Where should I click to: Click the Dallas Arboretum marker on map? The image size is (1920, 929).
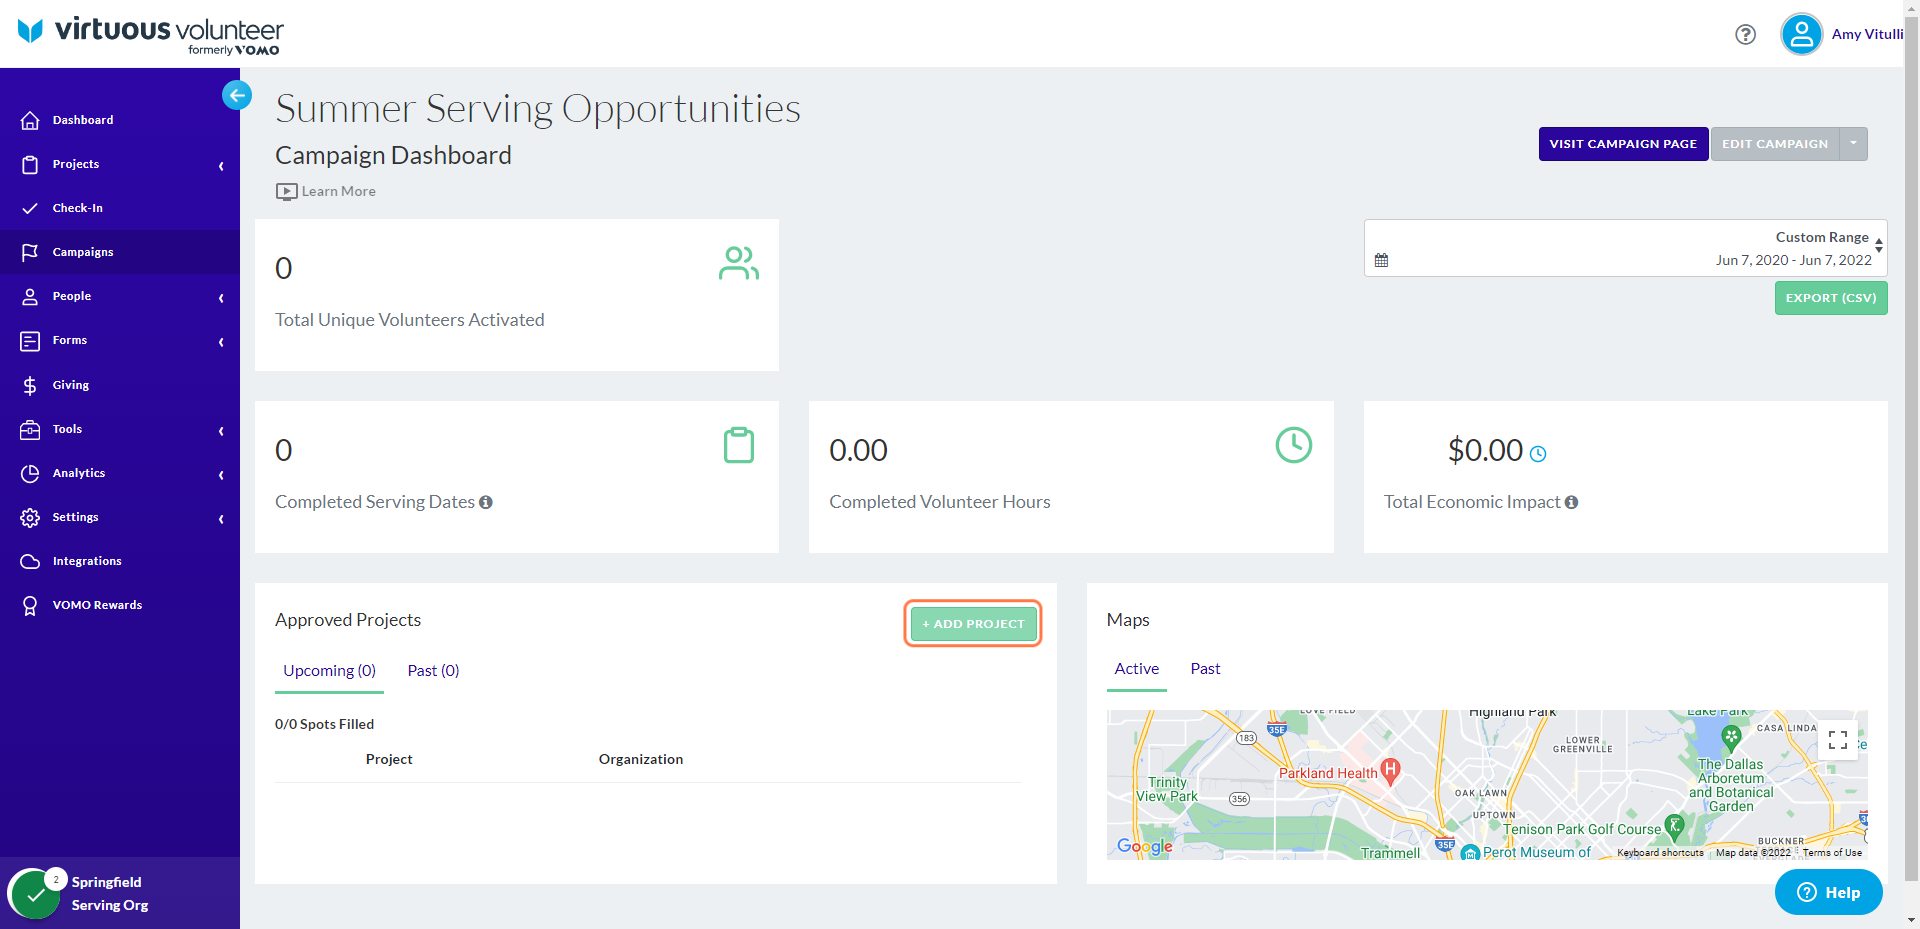click(x=1731, y=739)
